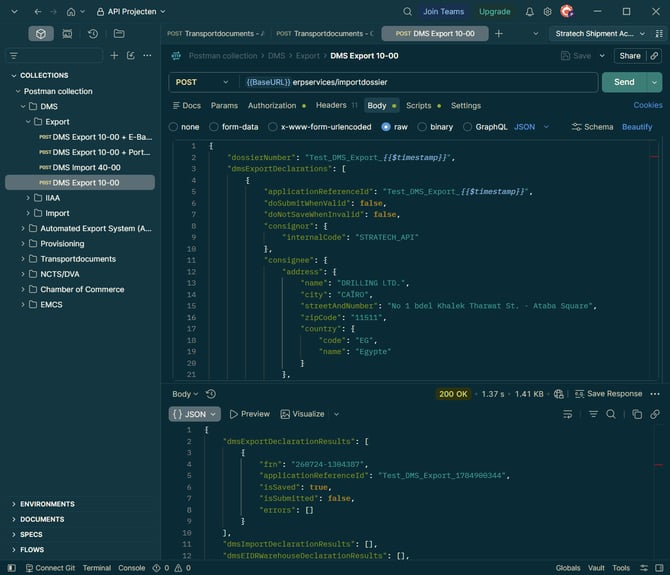Click Save Response button
Screen dimensions: 670x575
608,394
